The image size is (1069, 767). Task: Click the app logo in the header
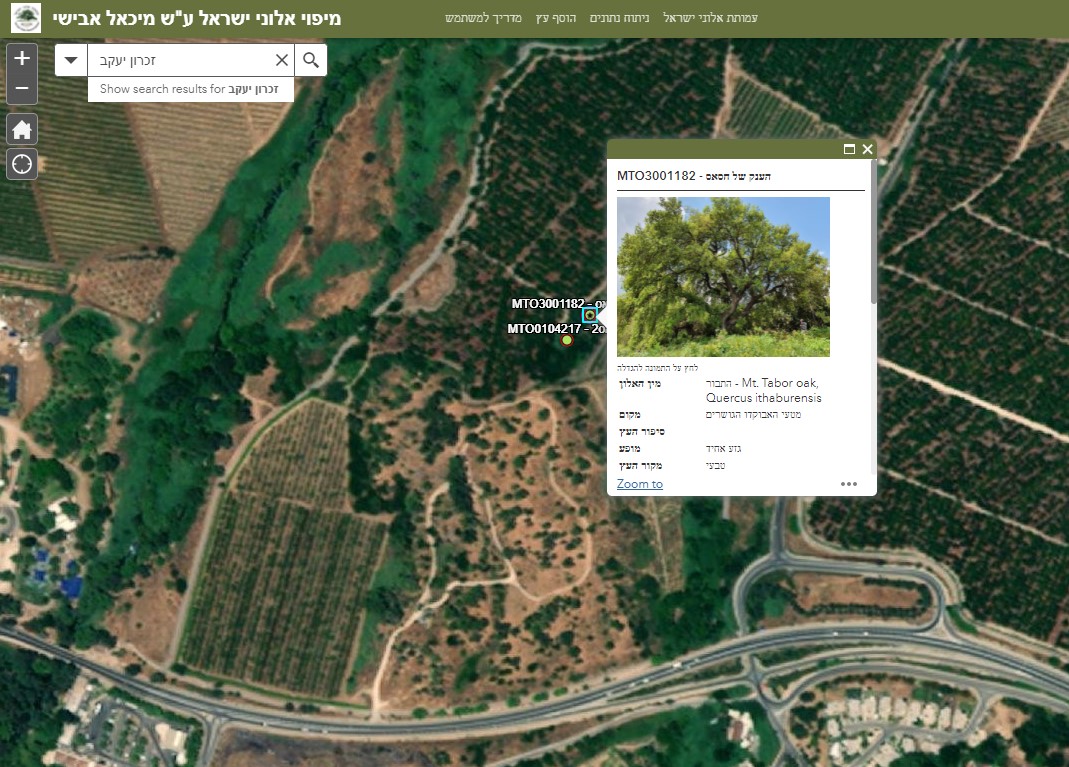point(26,18)
